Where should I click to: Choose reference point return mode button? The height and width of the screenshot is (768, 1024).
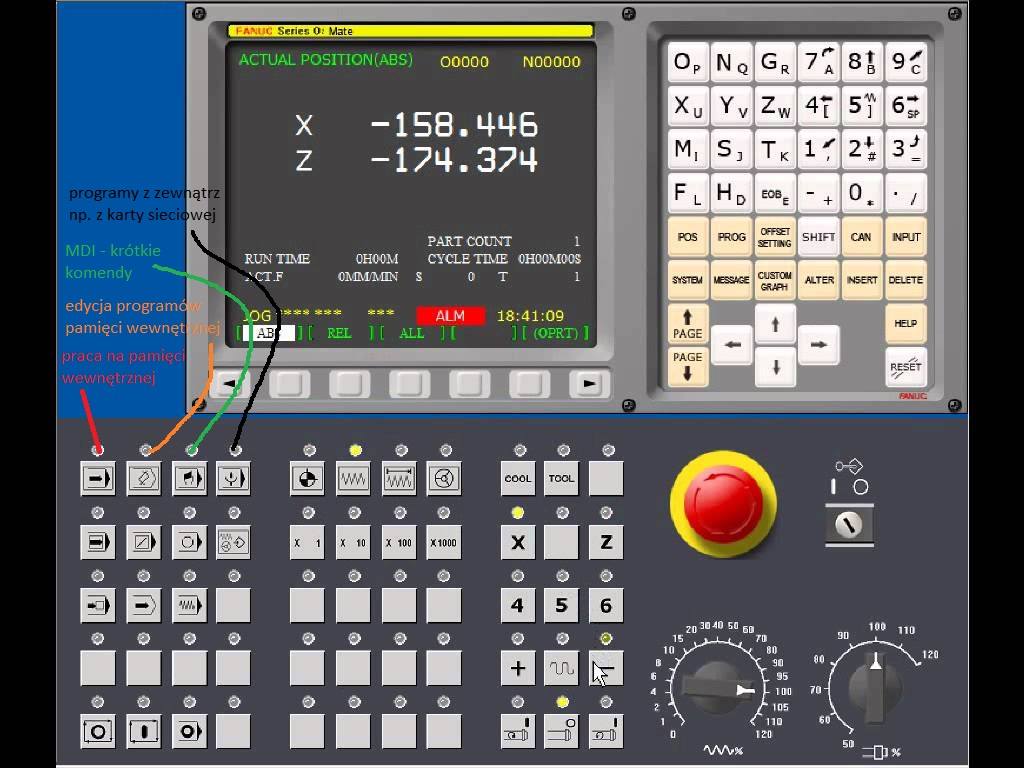tap(308, 479)
